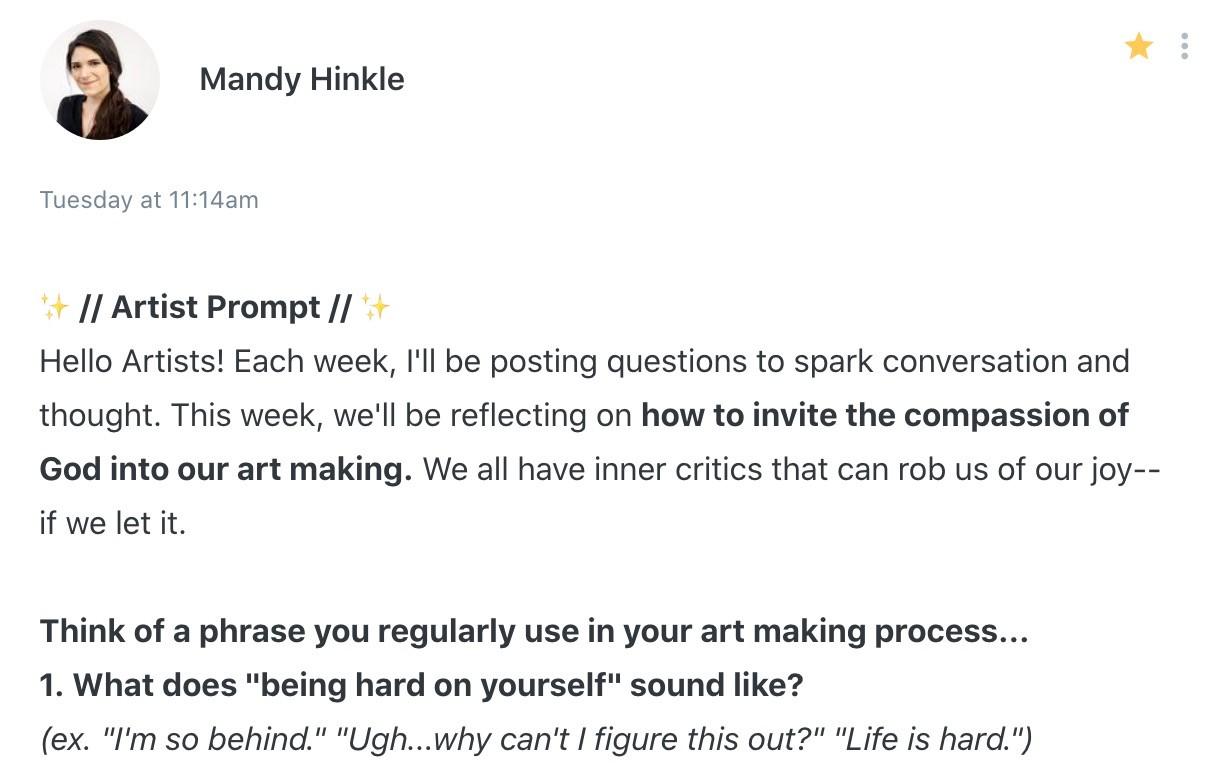Select the Think of a phrase bold line
Viewport: 1222px width, 782px height.
coord(534,631)
